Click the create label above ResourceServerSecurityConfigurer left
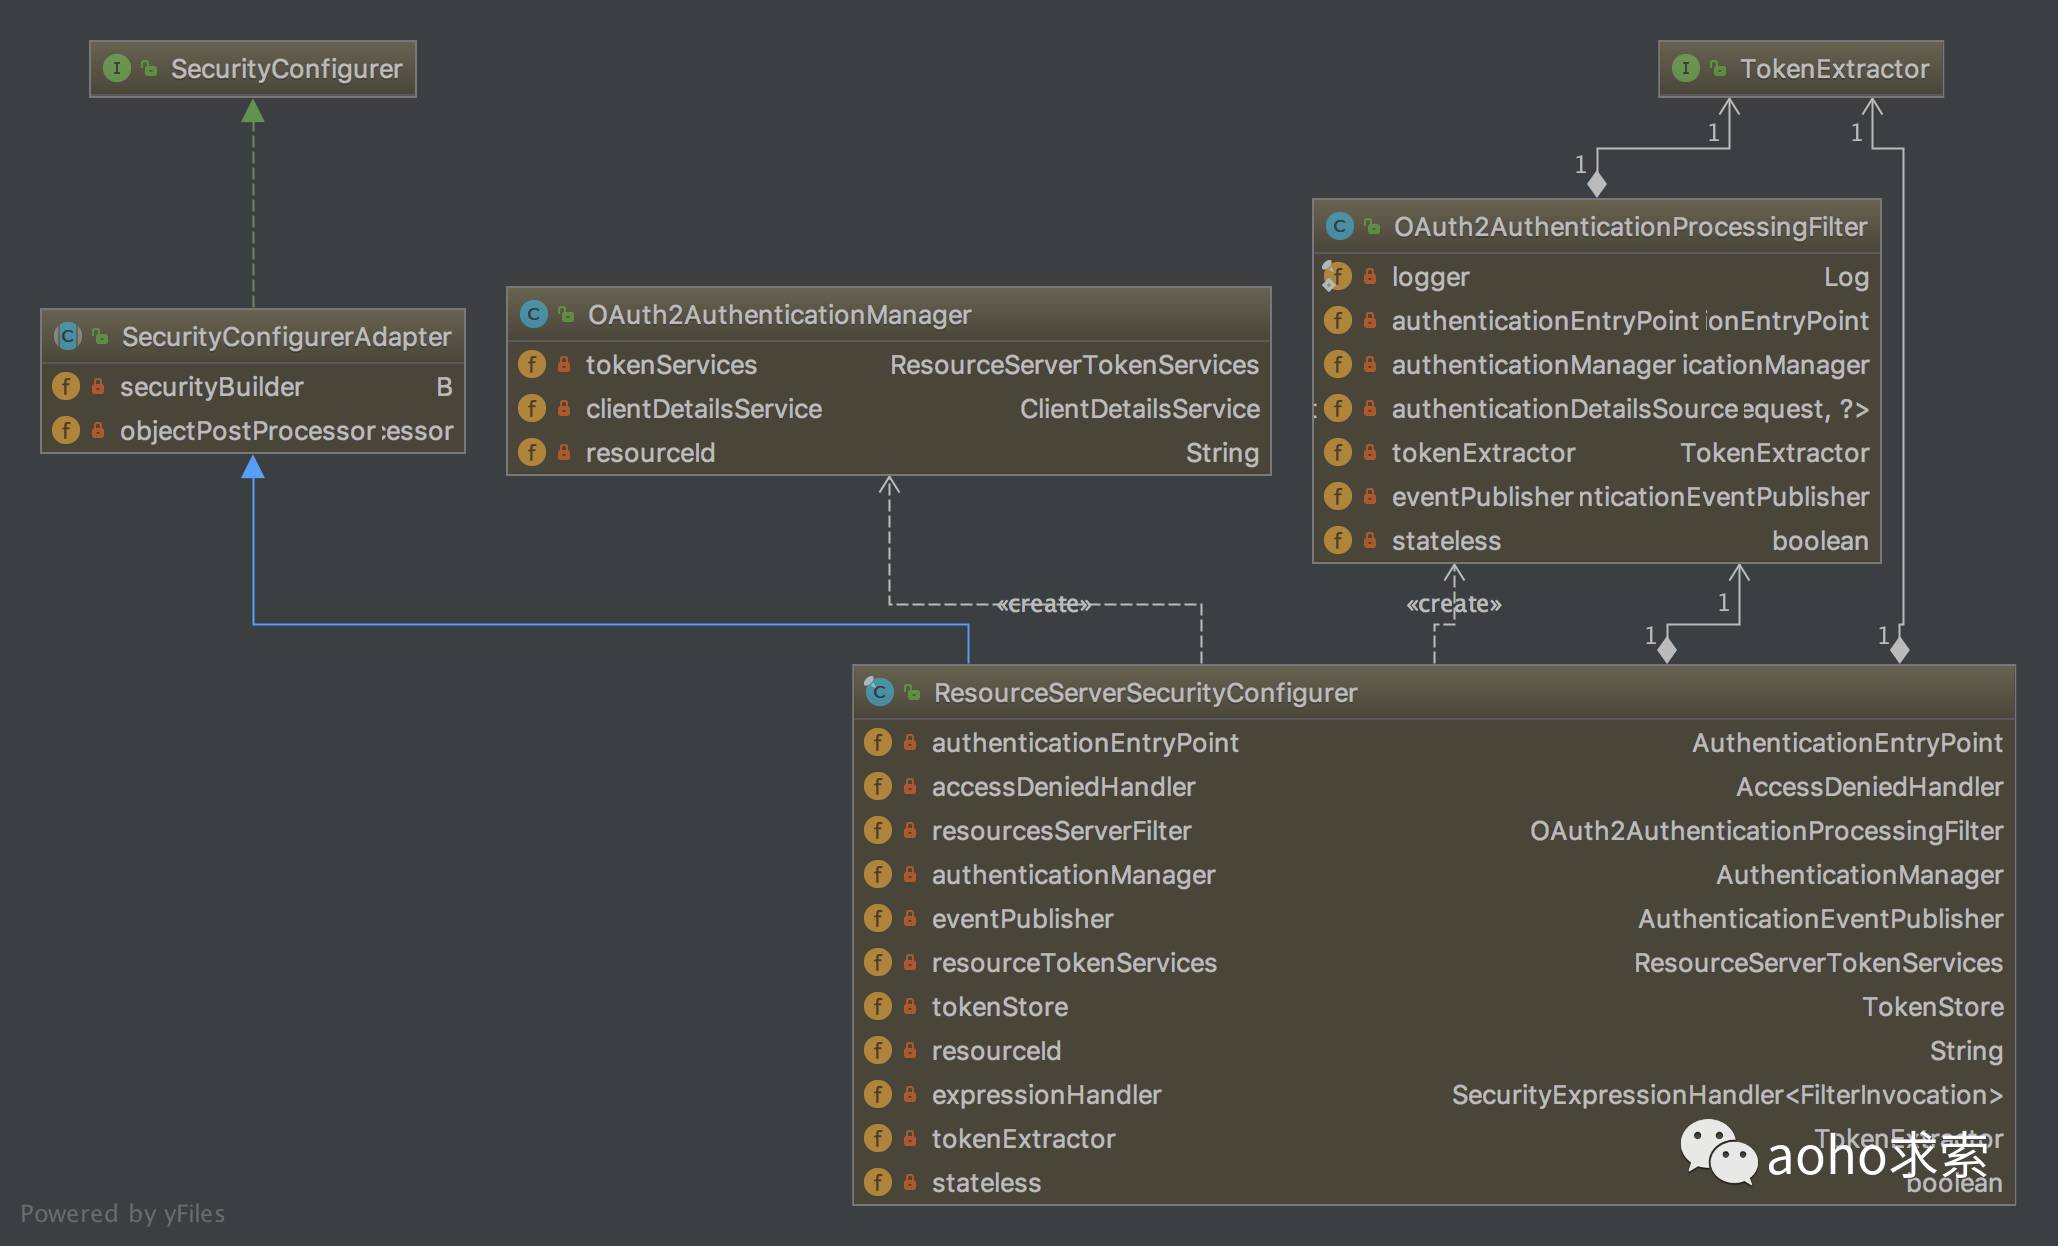This screenshot has height=1246, width=2058. (x=1043, y=604)
